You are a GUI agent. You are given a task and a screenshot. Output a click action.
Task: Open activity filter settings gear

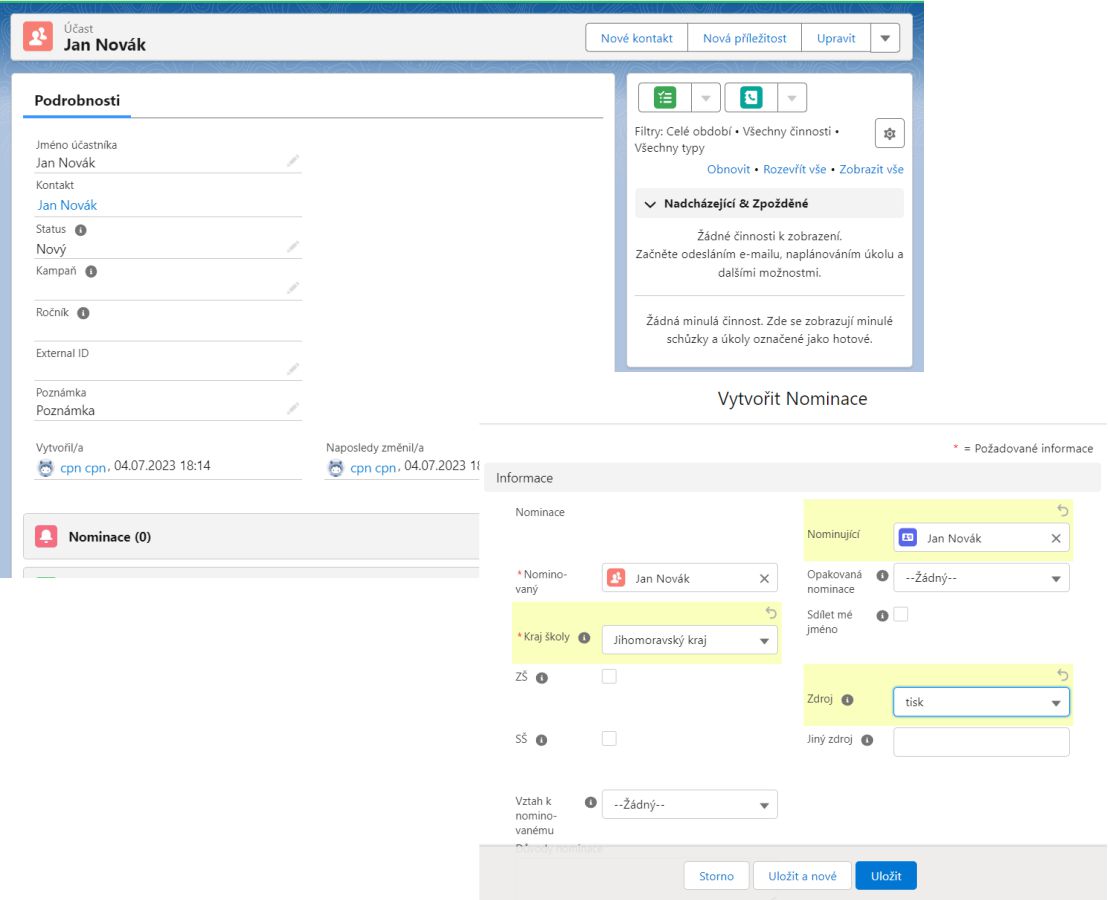click(x=889, y=134)
